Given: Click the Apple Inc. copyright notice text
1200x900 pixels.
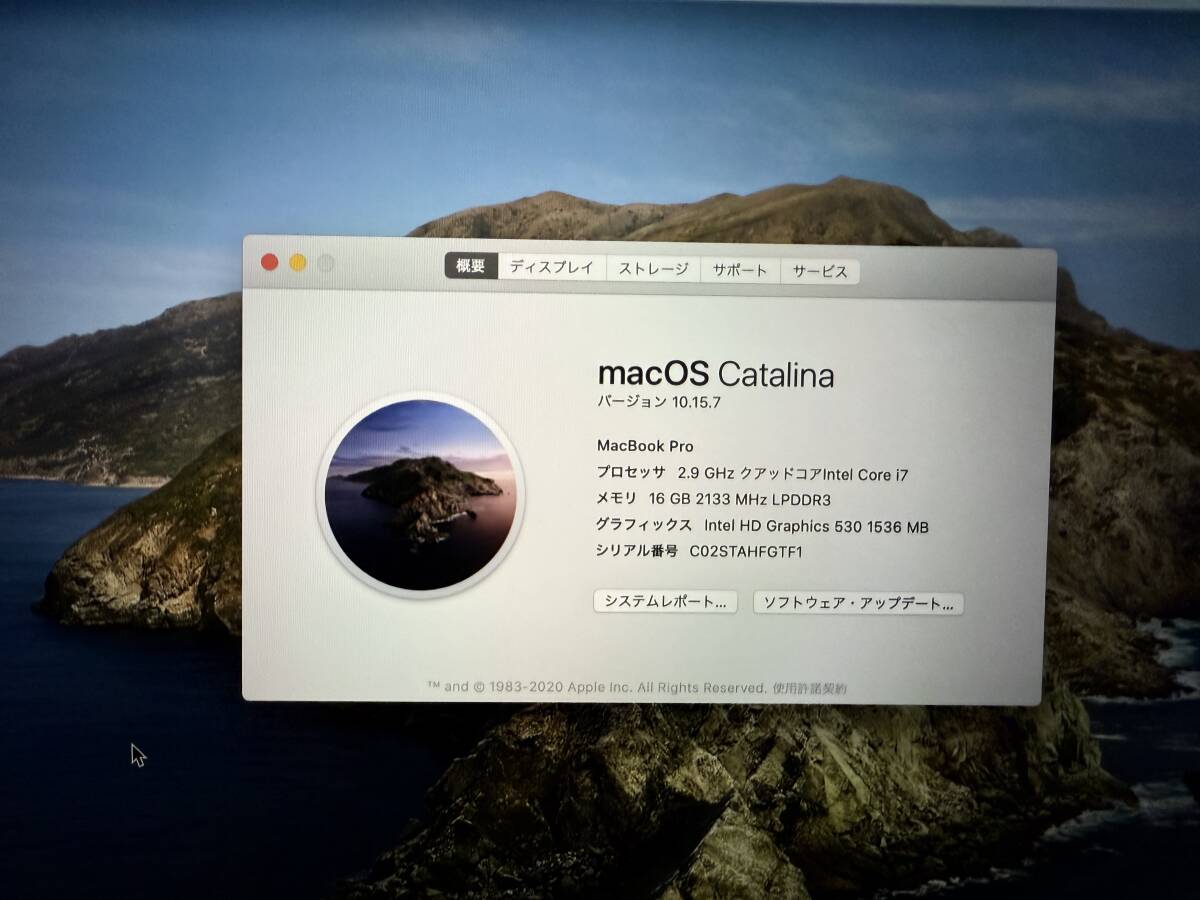Looking at the screenshot, I should tap(597, 687).
